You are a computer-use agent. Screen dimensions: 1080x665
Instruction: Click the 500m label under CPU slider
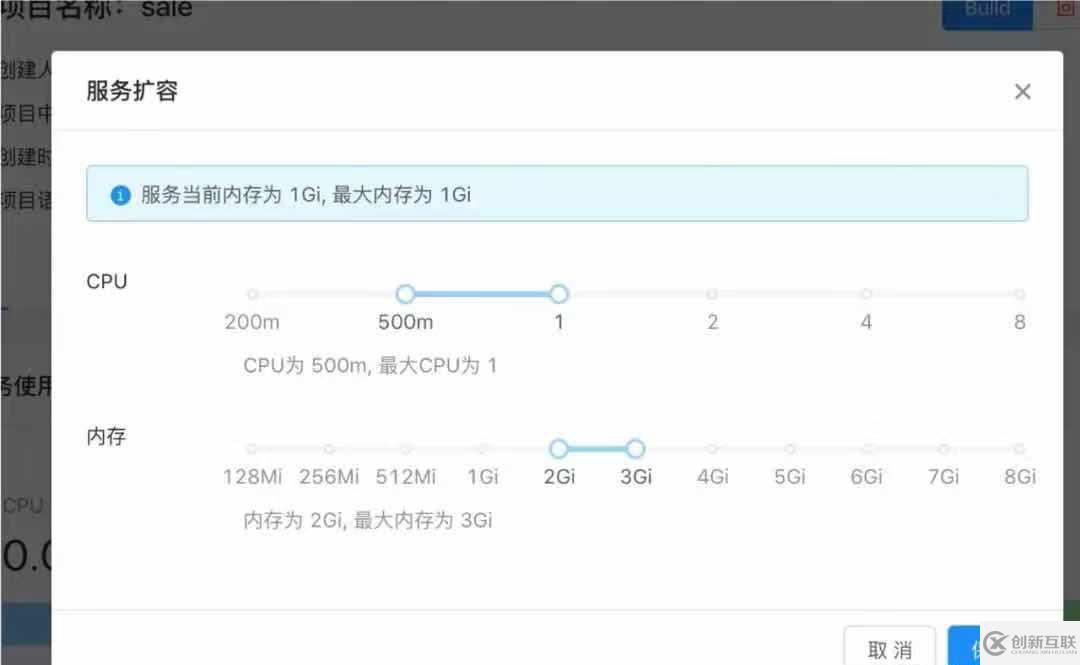click(406, 322)
